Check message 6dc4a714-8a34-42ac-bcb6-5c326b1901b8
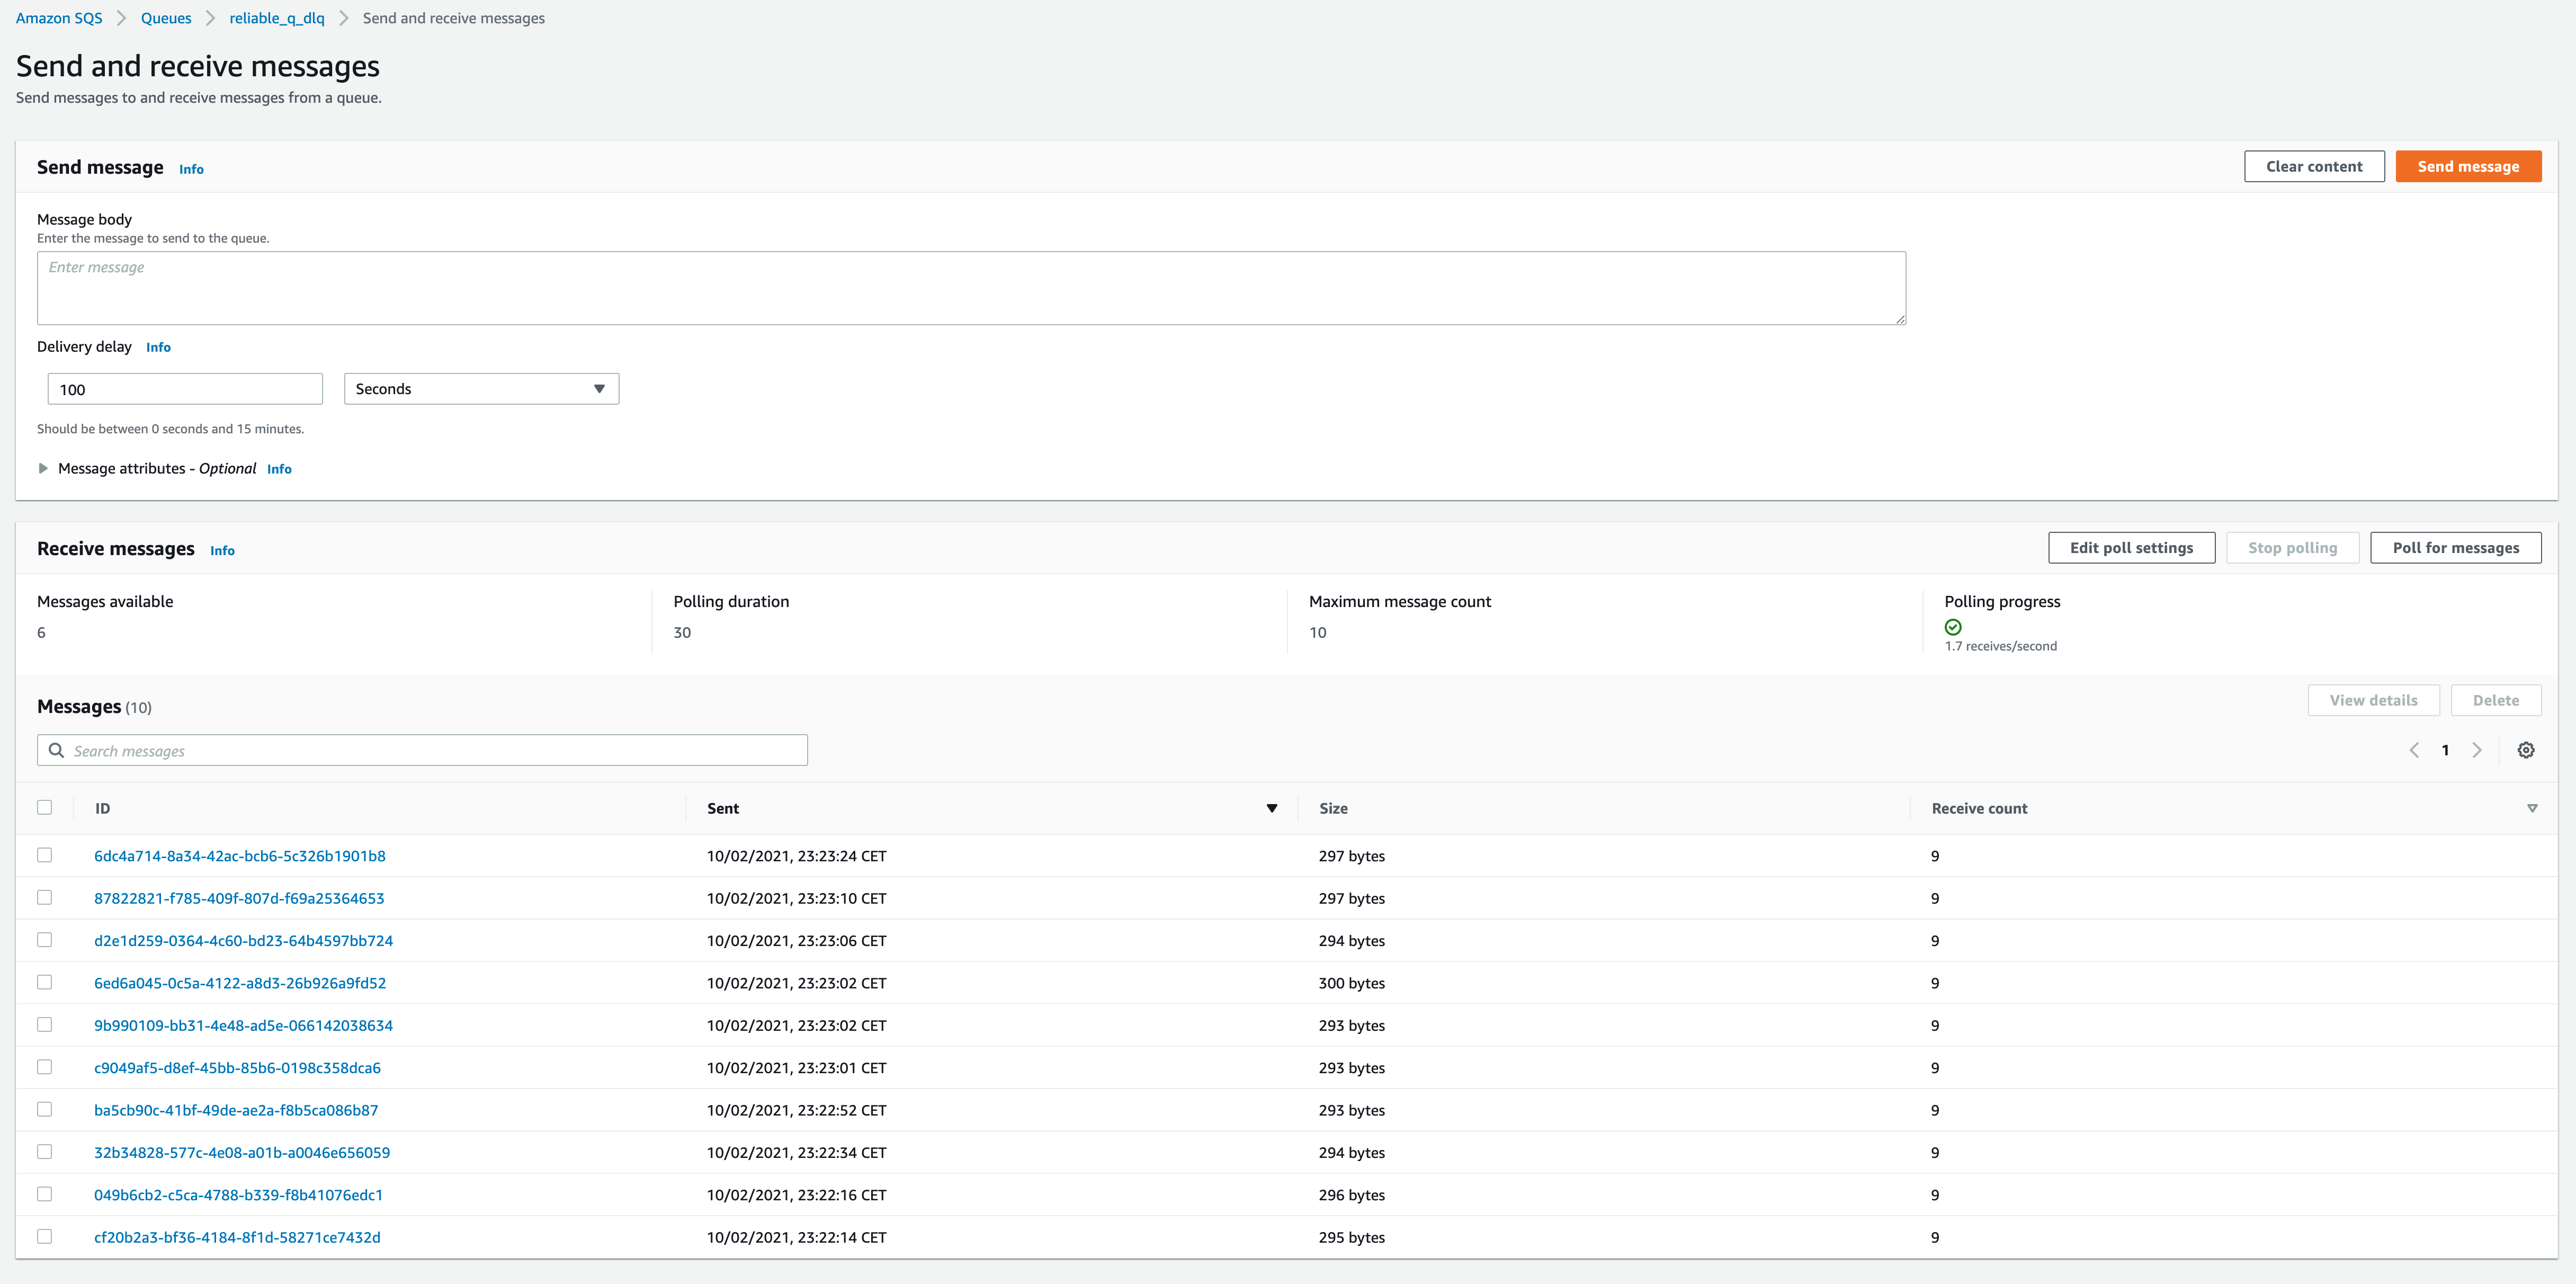 44,855
